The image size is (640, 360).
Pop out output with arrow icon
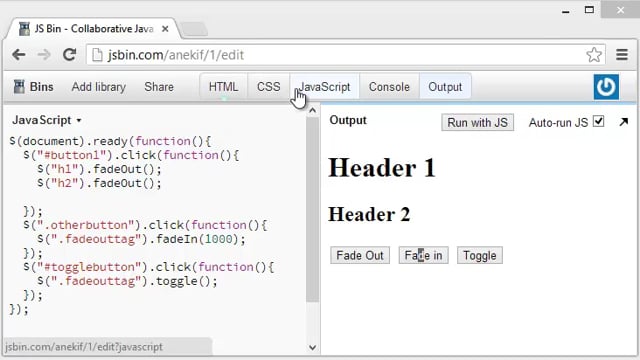tap(623, 122)
